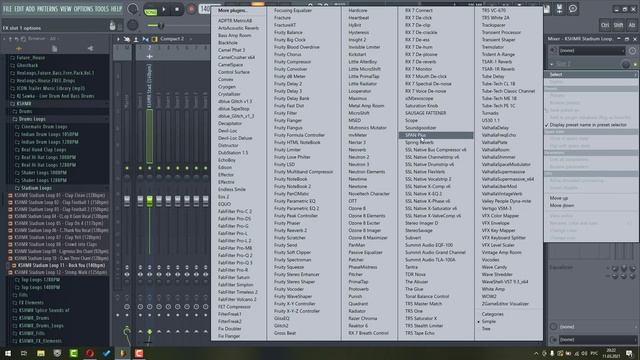The height and width of the screenshot is (360, 640).
Task: Open the FILE menu
Action: coord(7,9)
